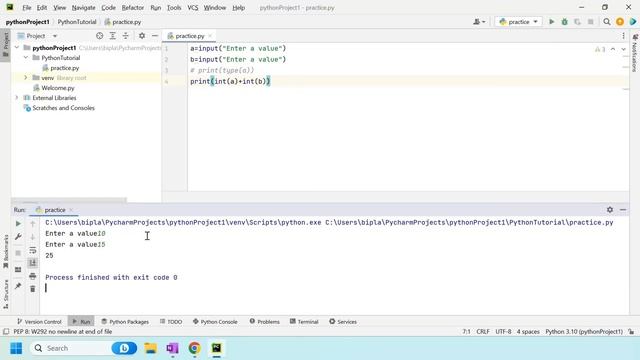This screenshot has height=360, width=640.
Task: Click Expand All in the Project panel
Action: point(112,36)
